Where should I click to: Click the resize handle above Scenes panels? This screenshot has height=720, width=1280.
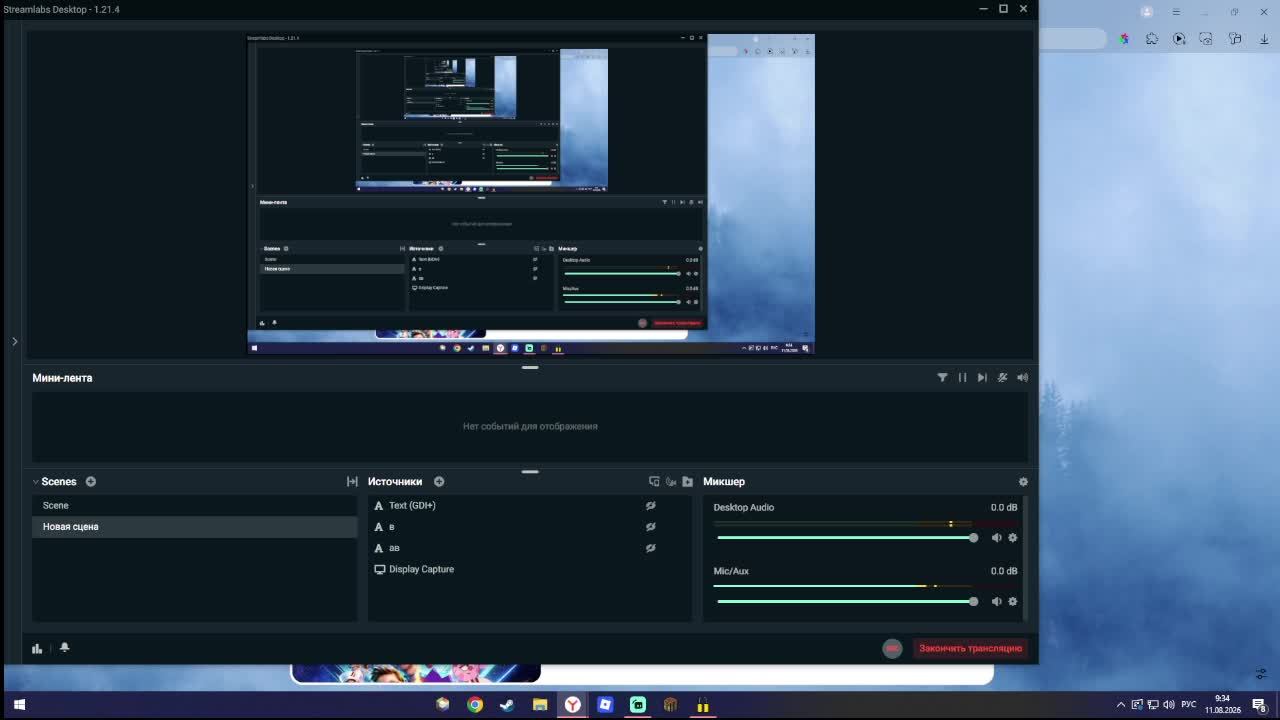click(x=530, y=472)
